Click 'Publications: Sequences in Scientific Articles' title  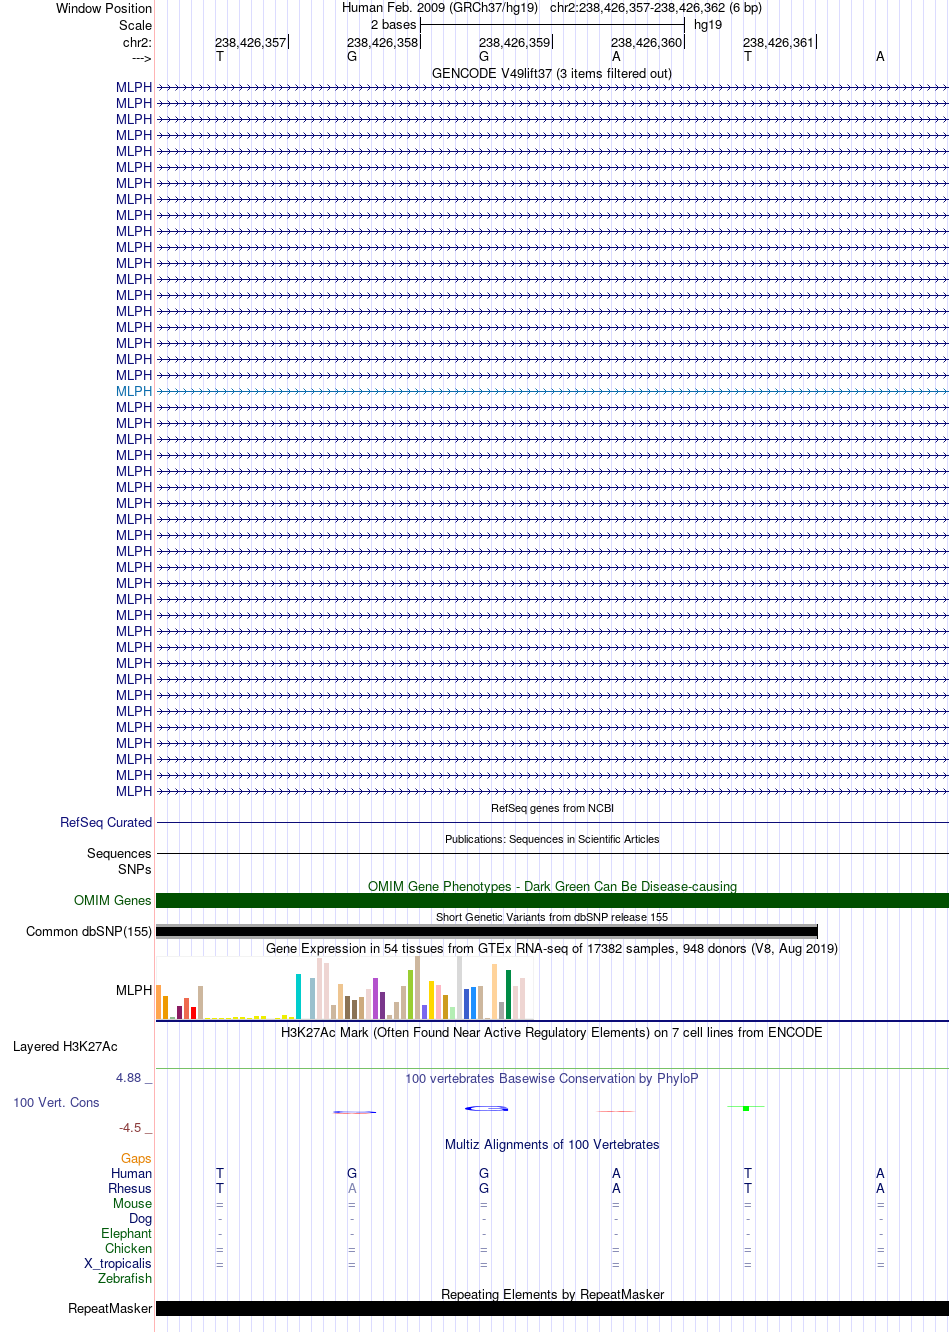552,839
